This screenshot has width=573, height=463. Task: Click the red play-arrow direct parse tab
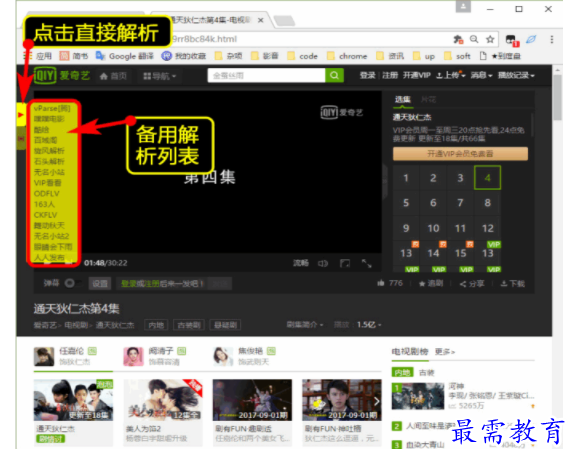21,115
